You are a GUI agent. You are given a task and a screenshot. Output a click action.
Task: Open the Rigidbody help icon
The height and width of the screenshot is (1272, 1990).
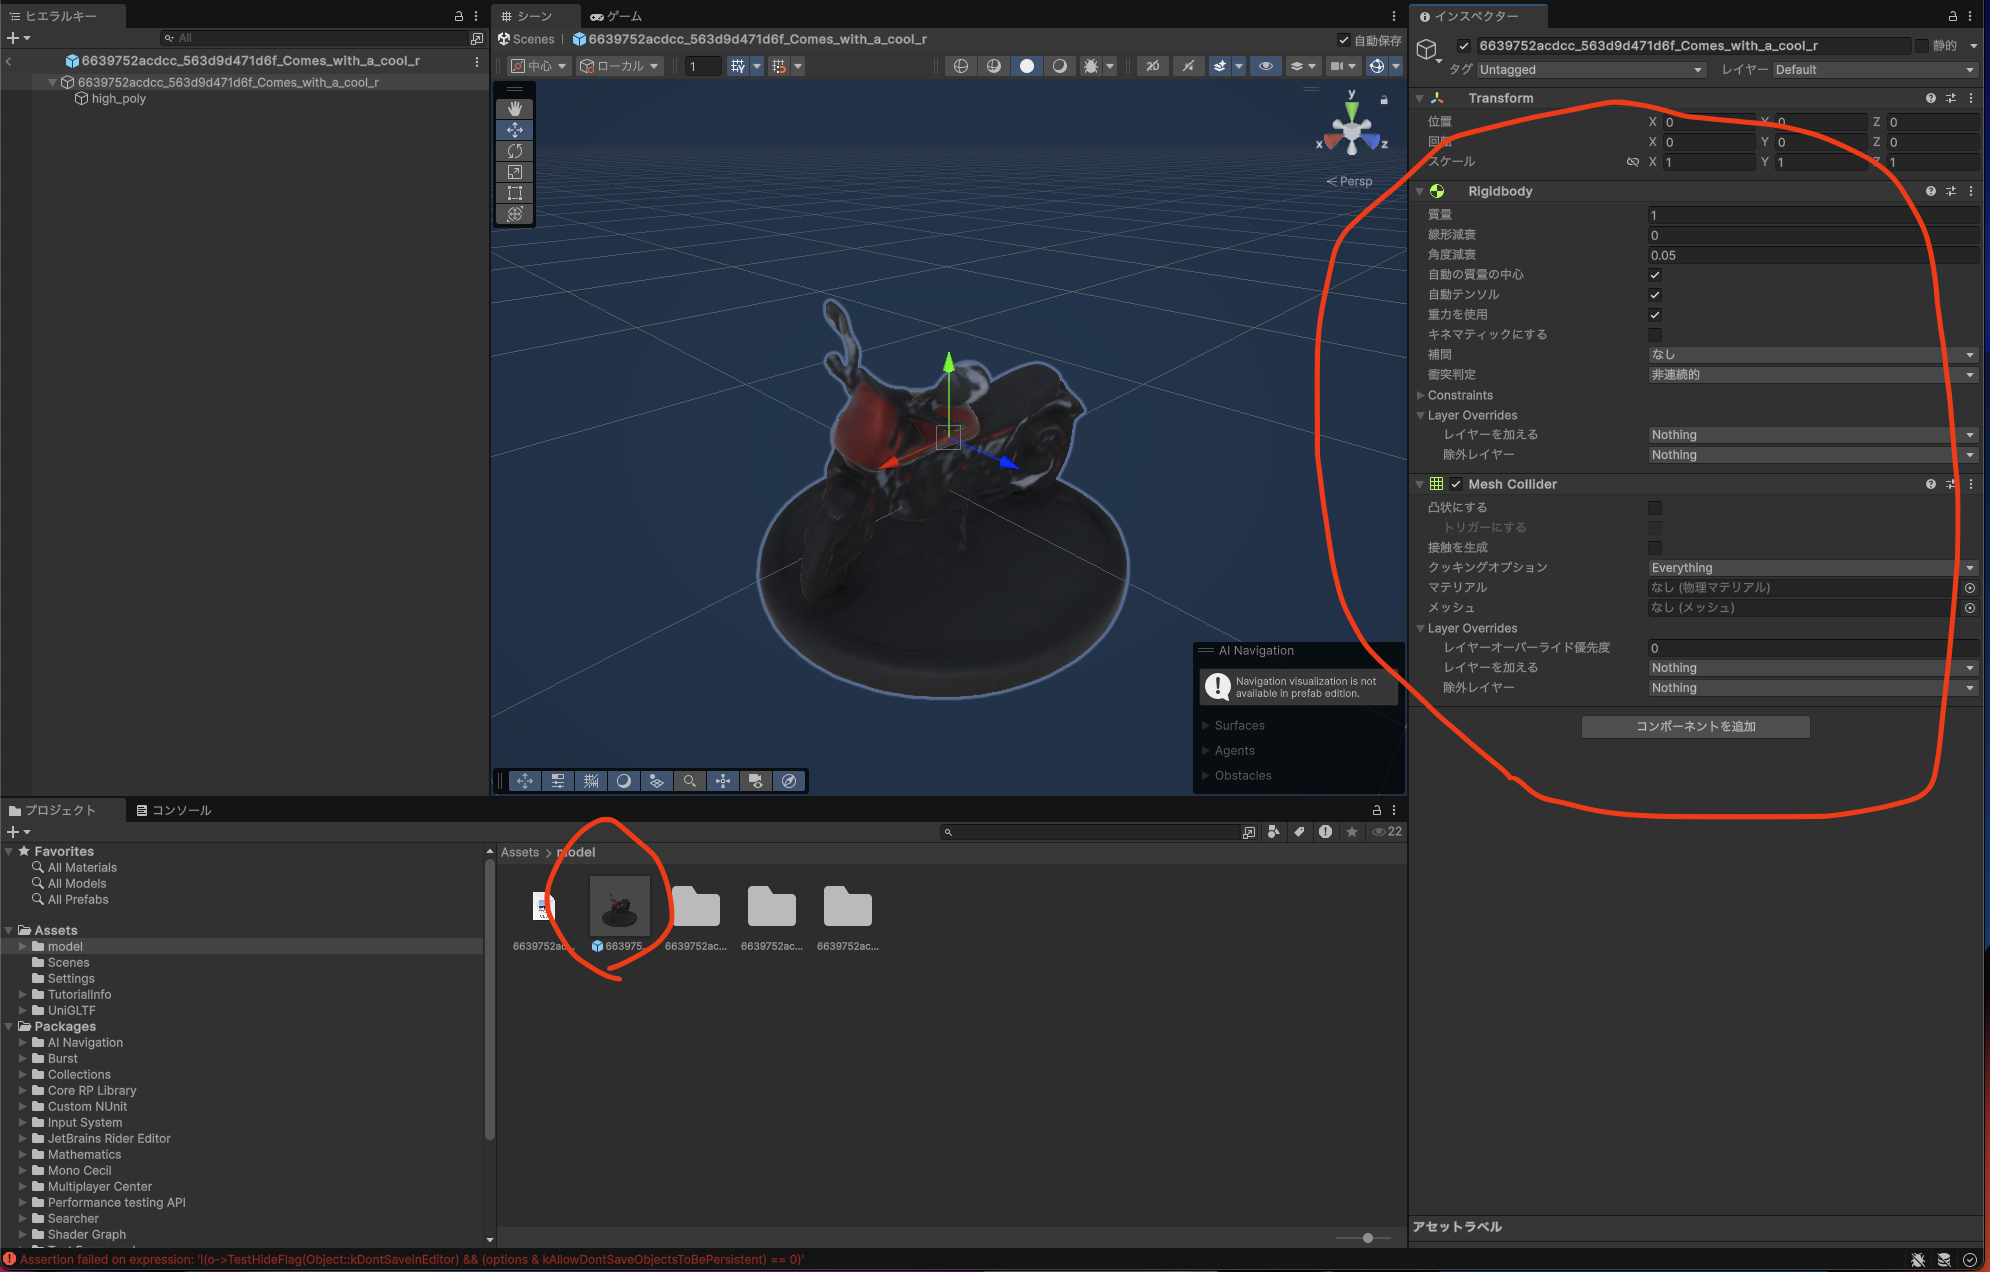point(1929,191)
